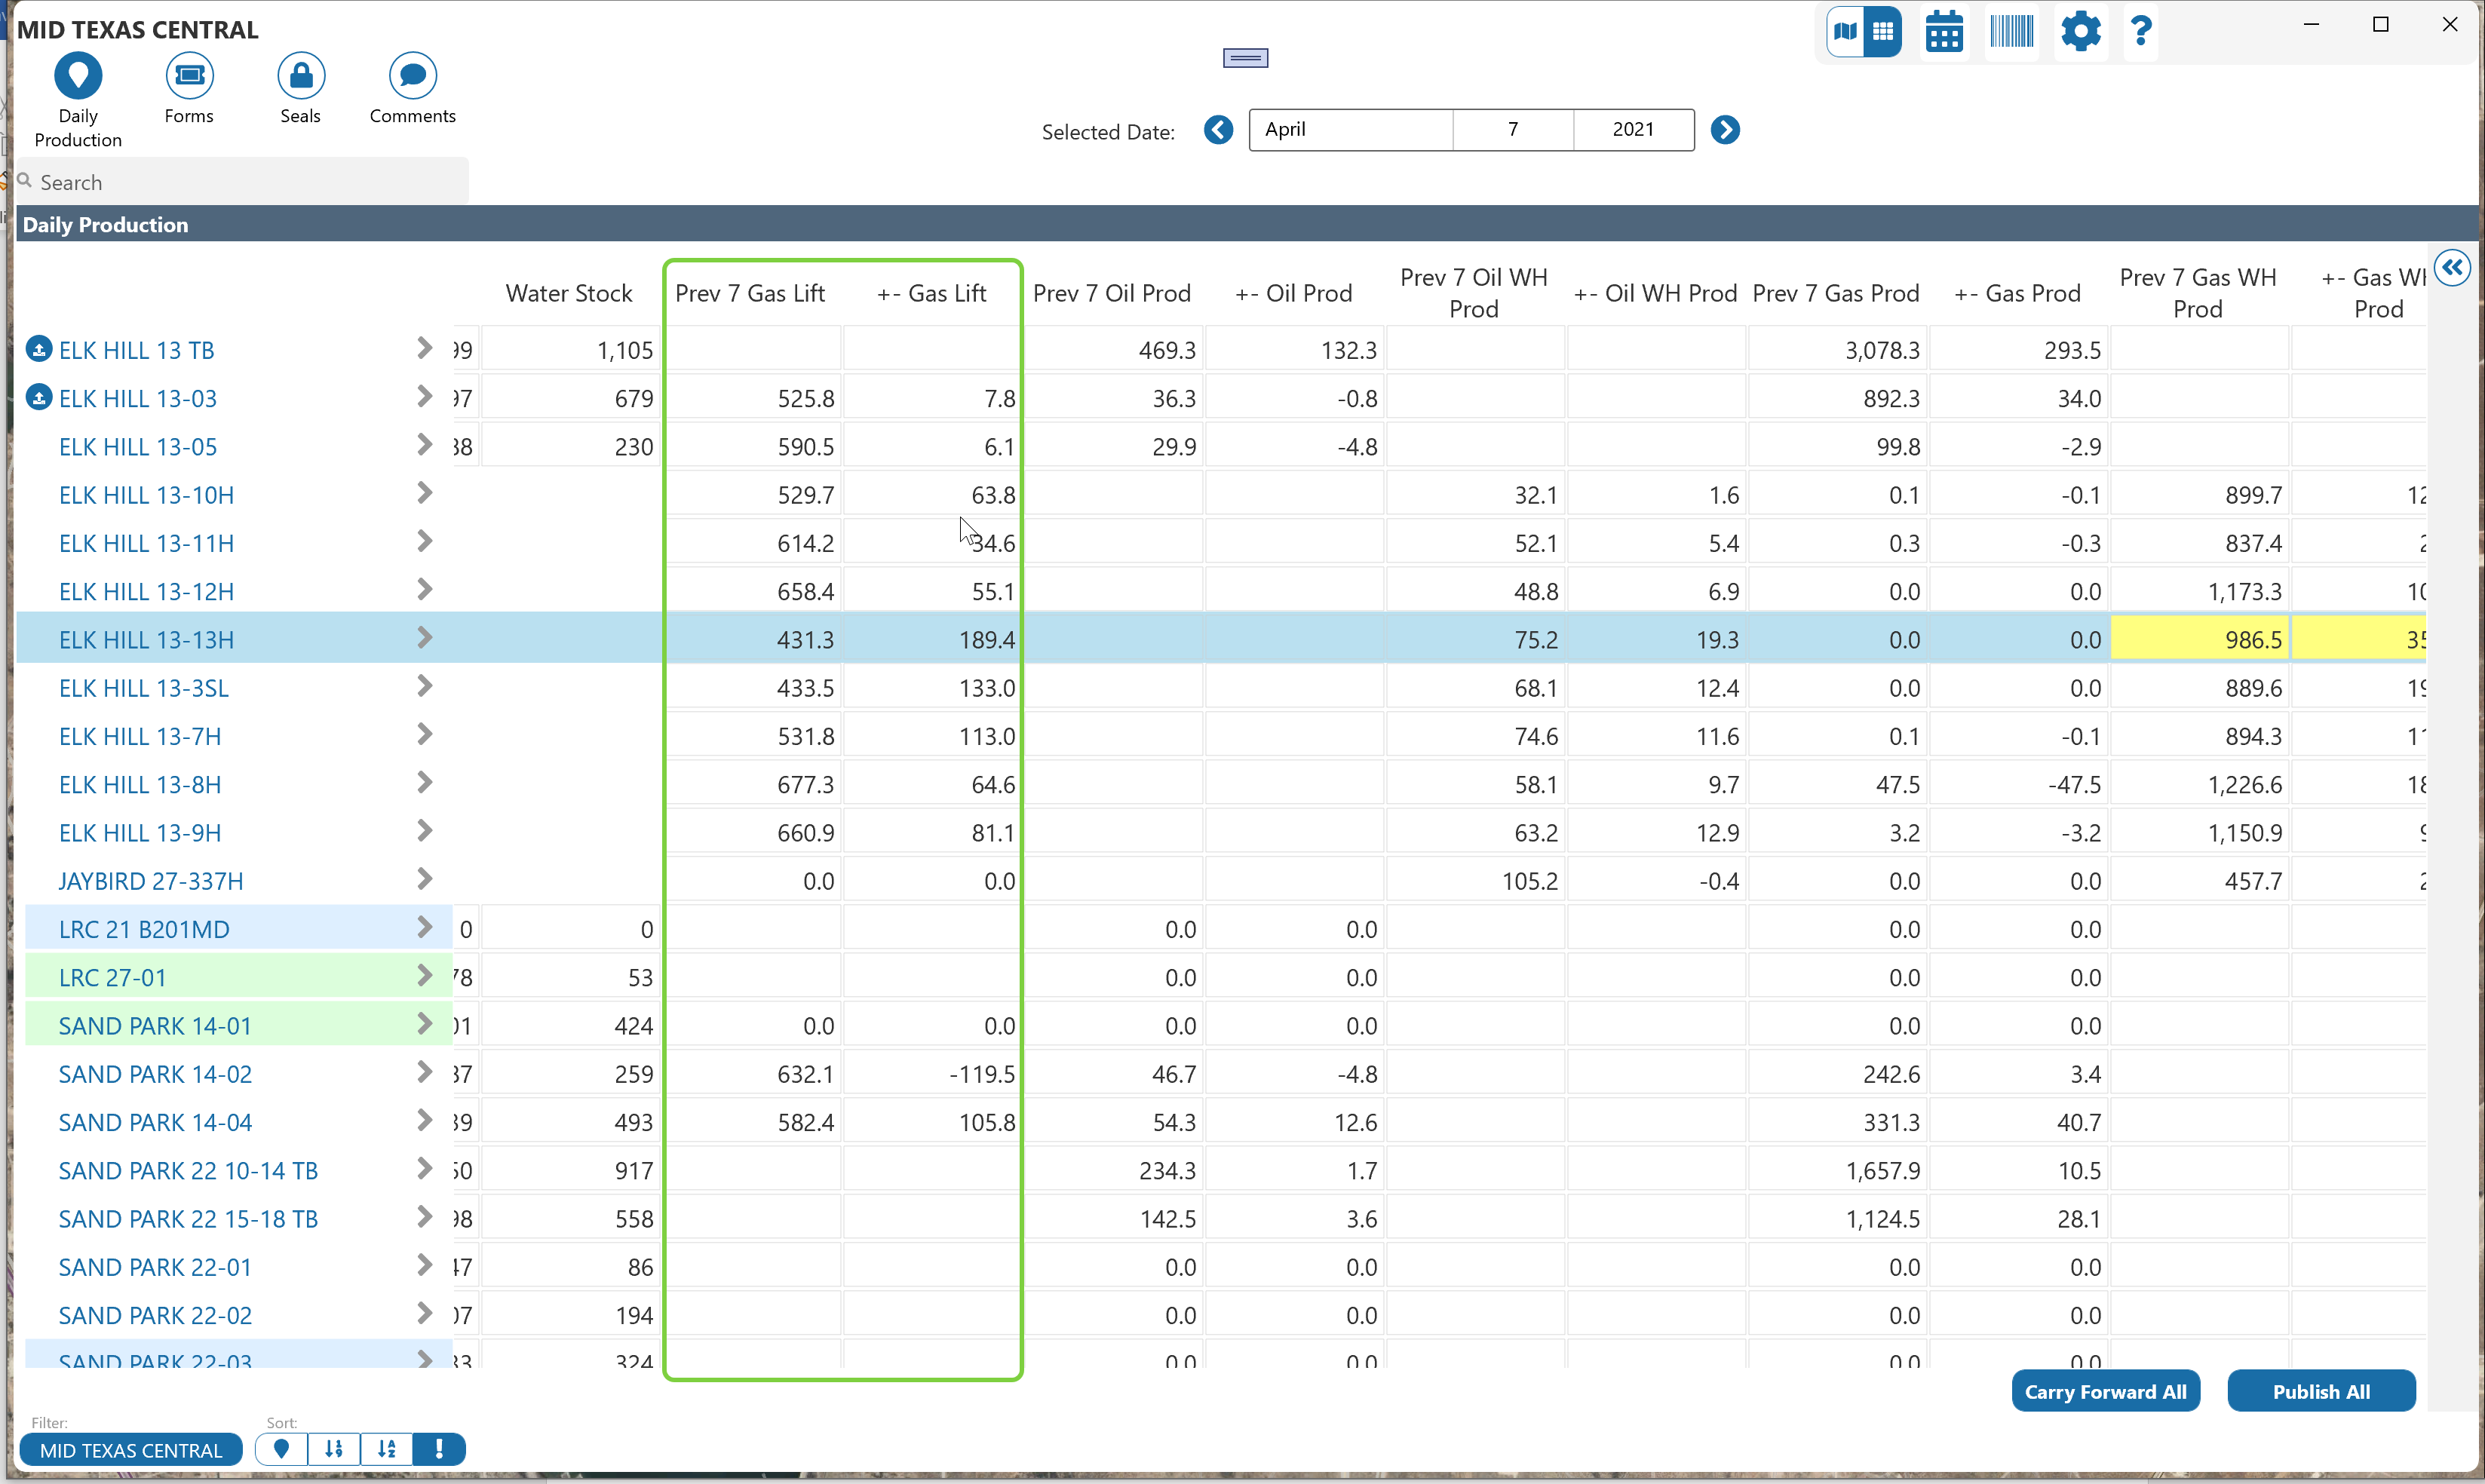Click the help question mark icon
The height and width of the screenshot is (1484, 2485).
[x=2141, y=32]
